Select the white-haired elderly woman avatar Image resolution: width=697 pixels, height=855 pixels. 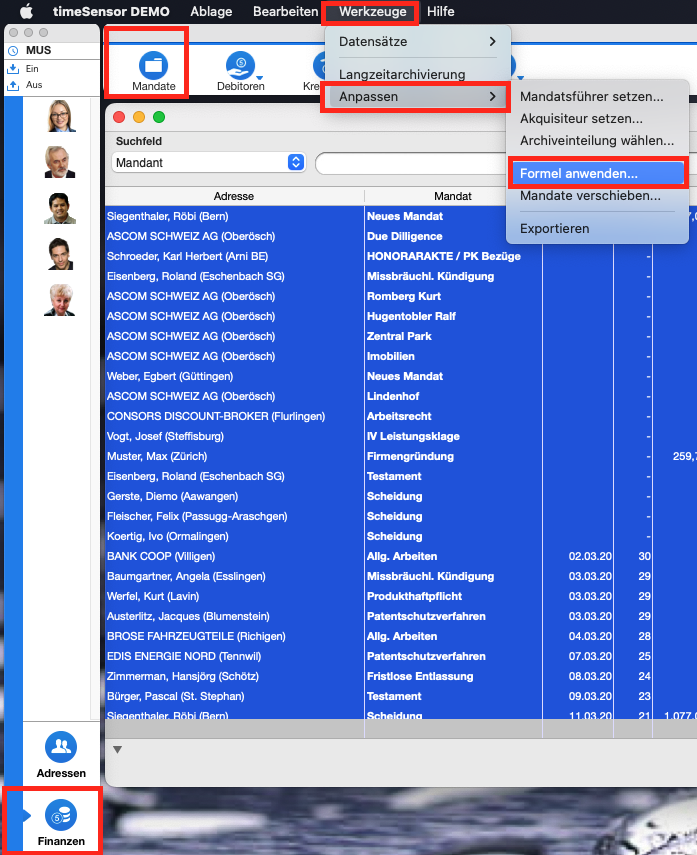click(x=59, y=300)
